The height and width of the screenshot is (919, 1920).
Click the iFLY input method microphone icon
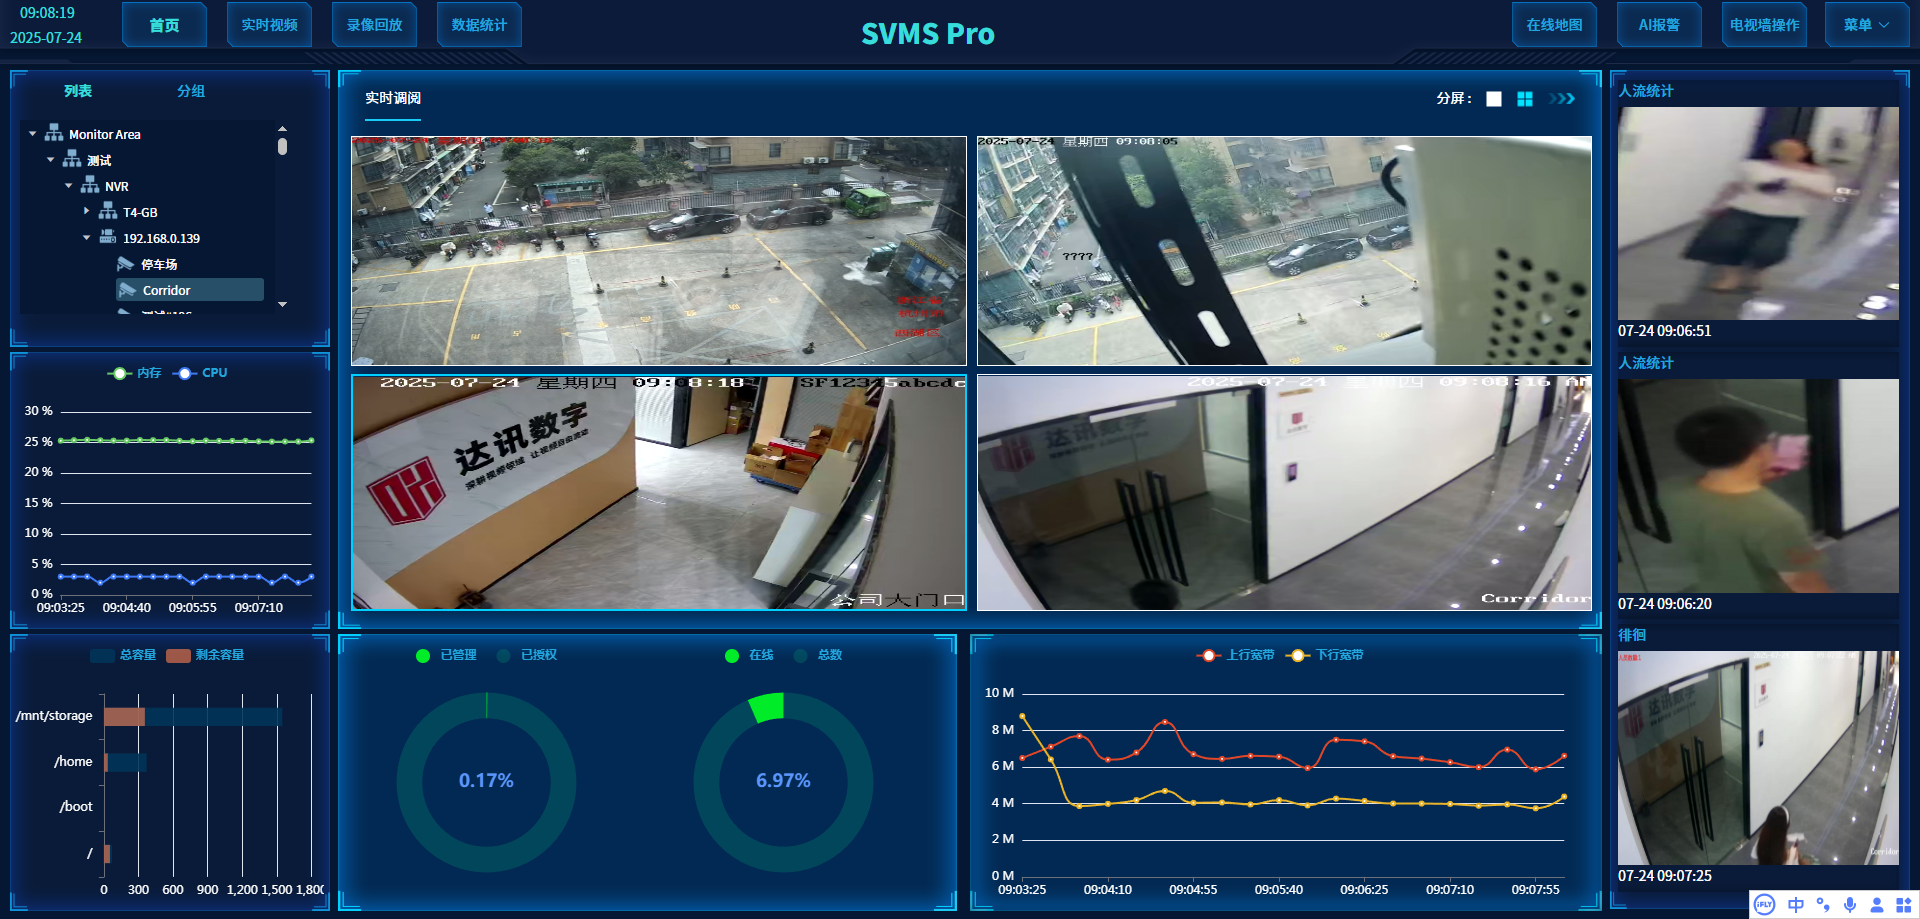pos(1850,905)
